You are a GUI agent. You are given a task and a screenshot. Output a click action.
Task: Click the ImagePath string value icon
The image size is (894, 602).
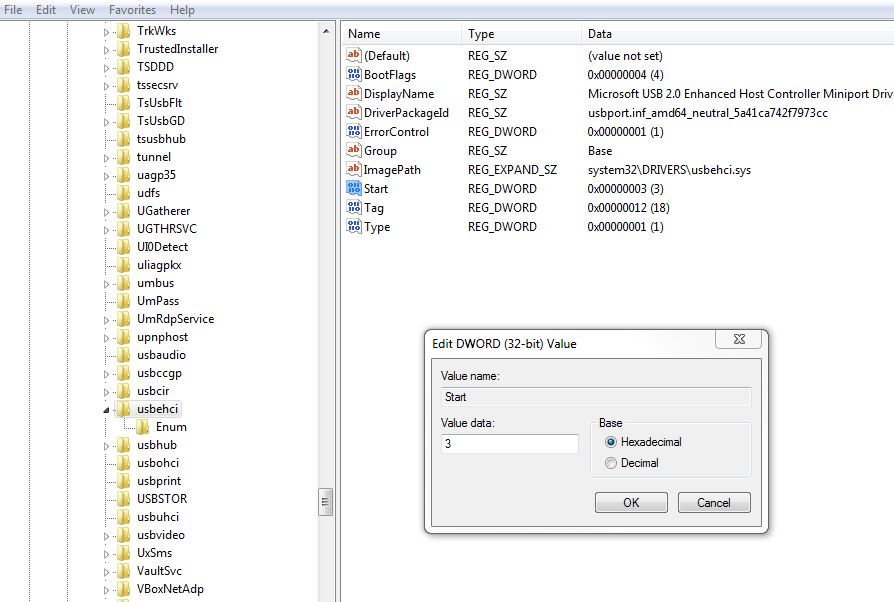[x=353, y=170]
